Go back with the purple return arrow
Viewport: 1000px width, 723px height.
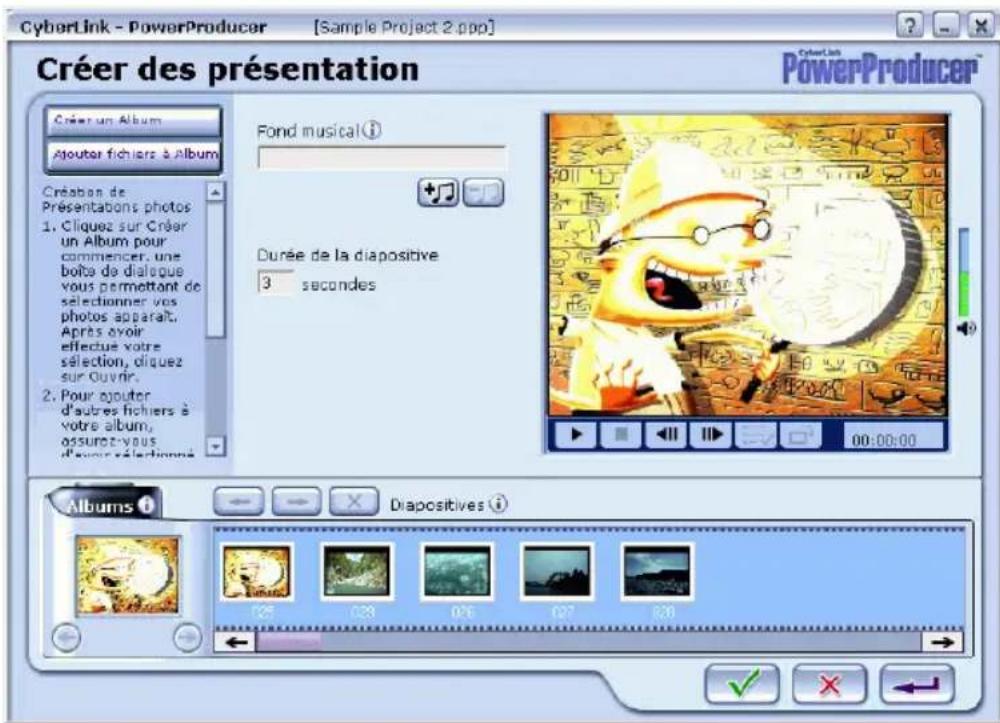917,685
